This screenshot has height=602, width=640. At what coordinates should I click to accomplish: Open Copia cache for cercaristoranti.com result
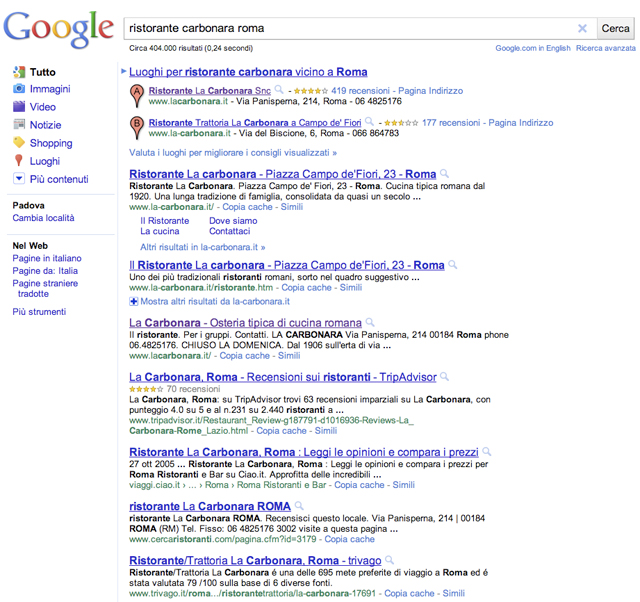point(349,539)
